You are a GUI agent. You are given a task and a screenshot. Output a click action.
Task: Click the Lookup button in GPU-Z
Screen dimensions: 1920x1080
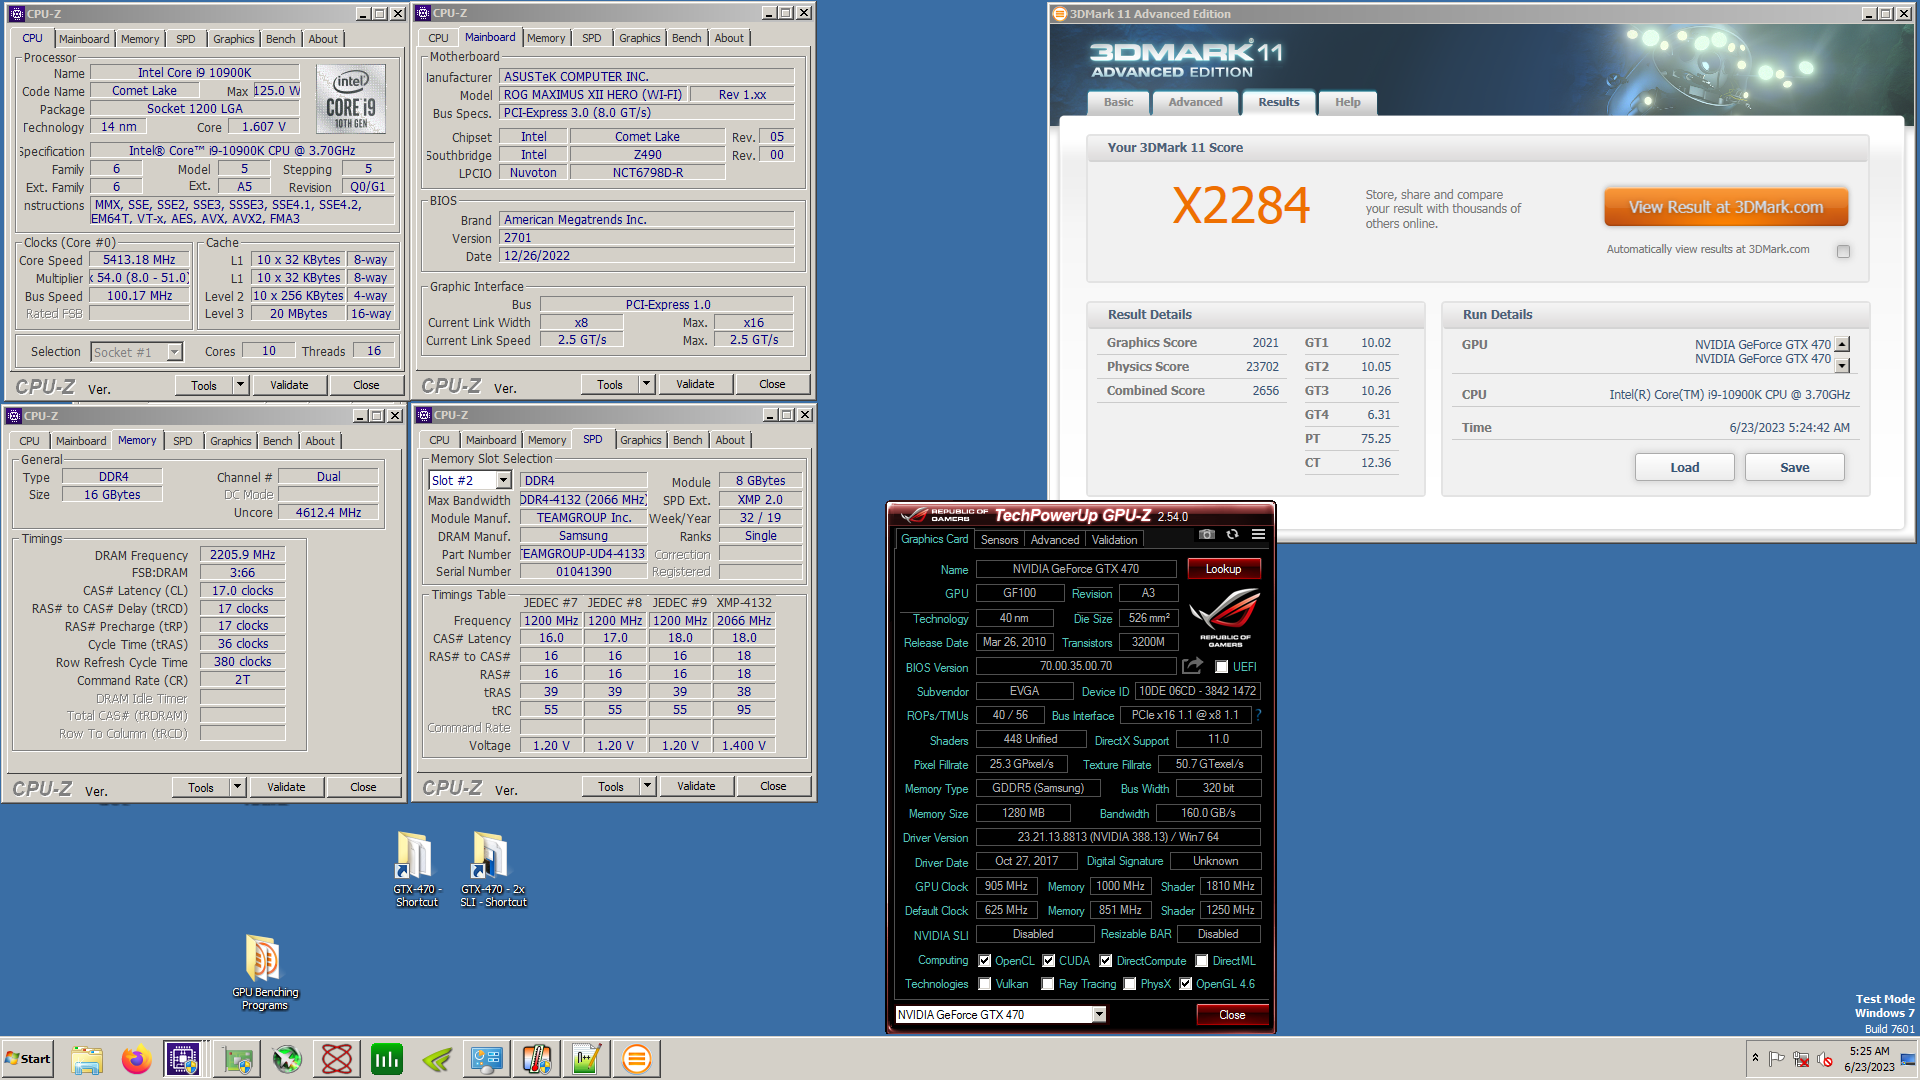point(1223,569)
